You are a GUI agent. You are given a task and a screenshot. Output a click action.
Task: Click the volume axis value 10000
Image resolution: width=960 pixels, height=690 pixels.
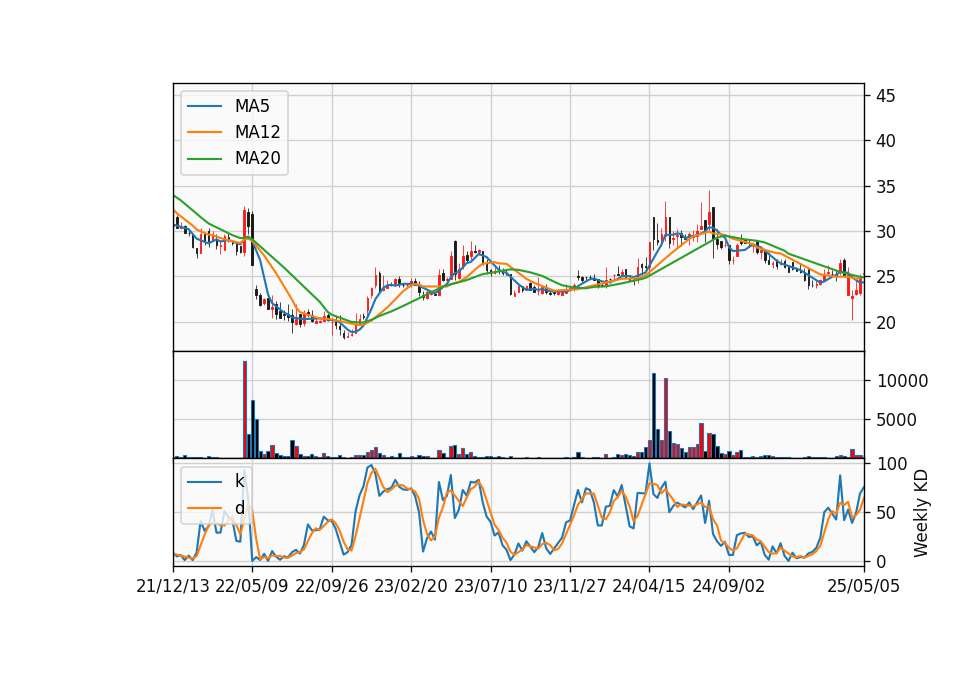pyautogui.click(x=902, y=381)
